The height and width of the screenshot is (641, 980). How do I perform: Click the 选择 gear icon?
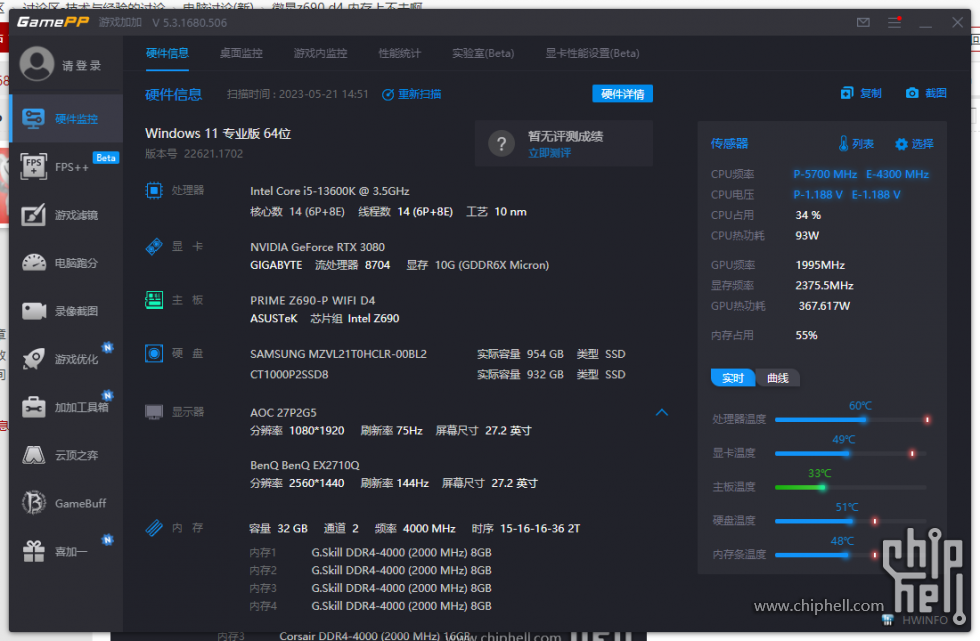pos(901,144)
